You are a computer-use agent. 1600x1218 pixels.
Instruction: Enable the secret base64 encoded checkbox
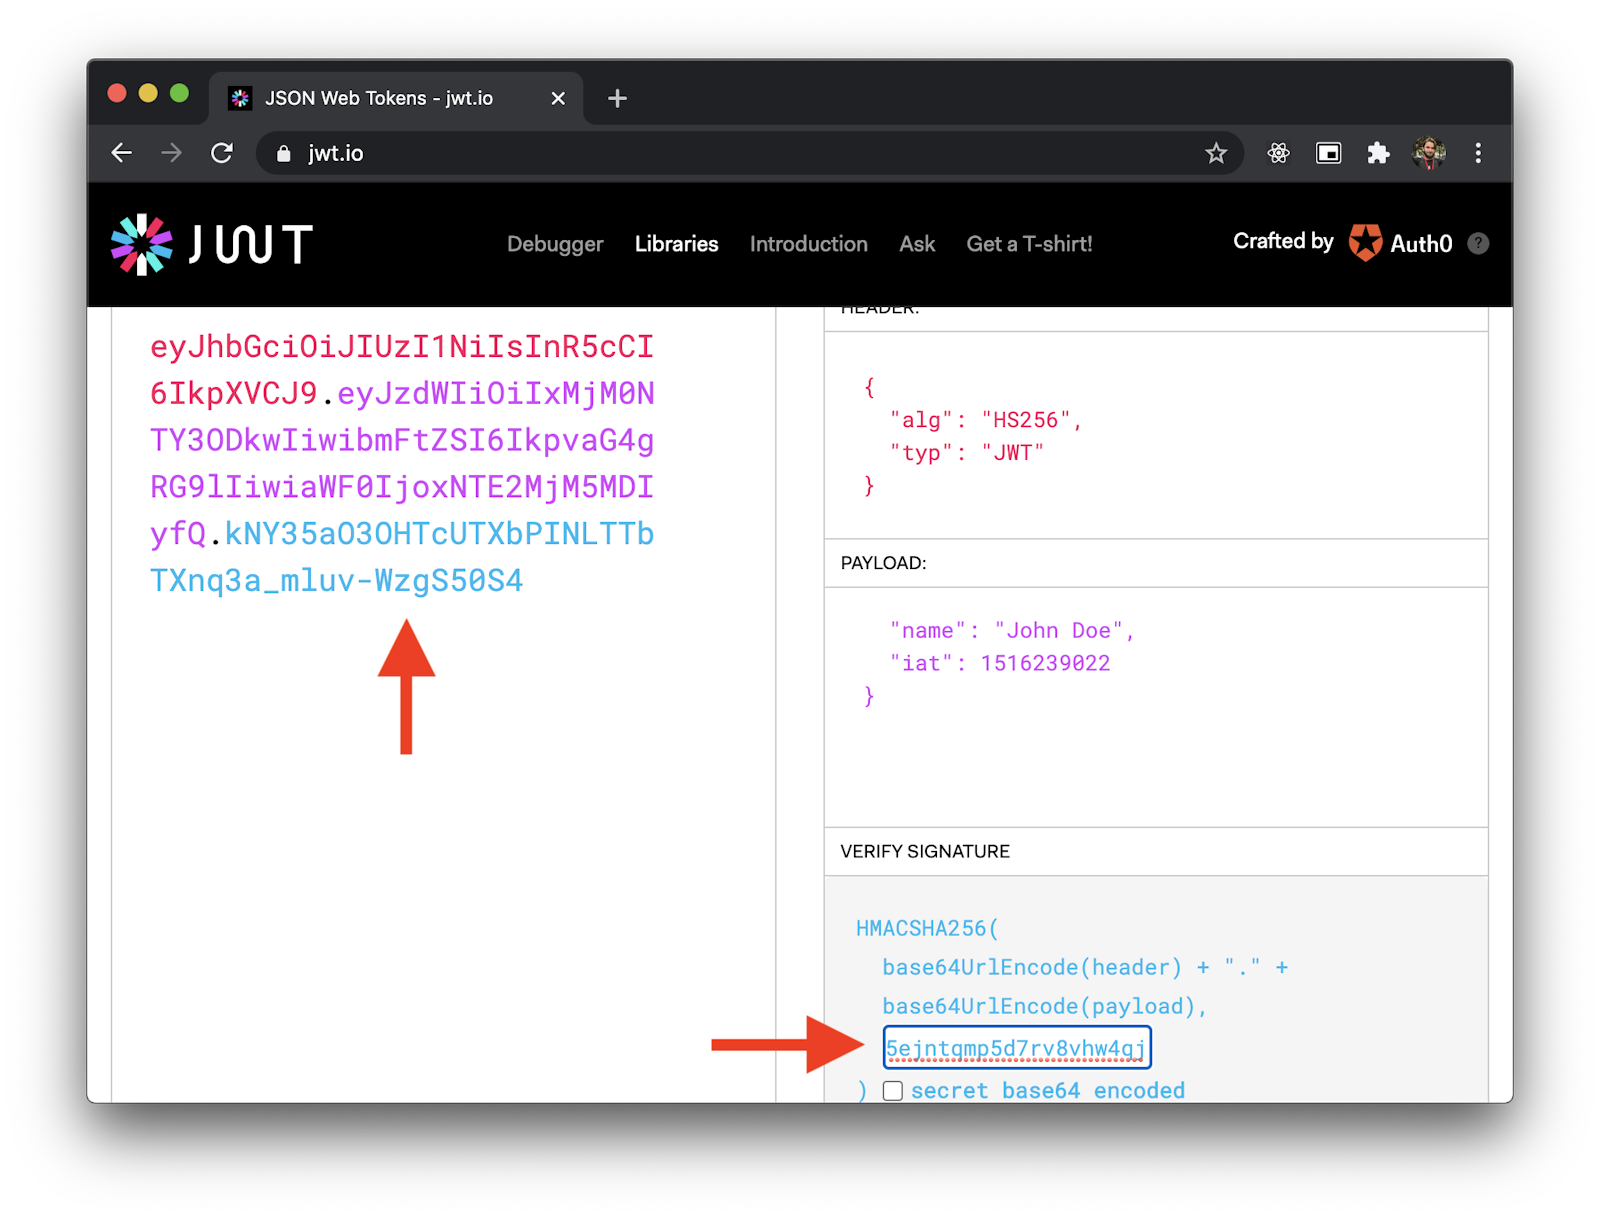tap(891, 1091)
